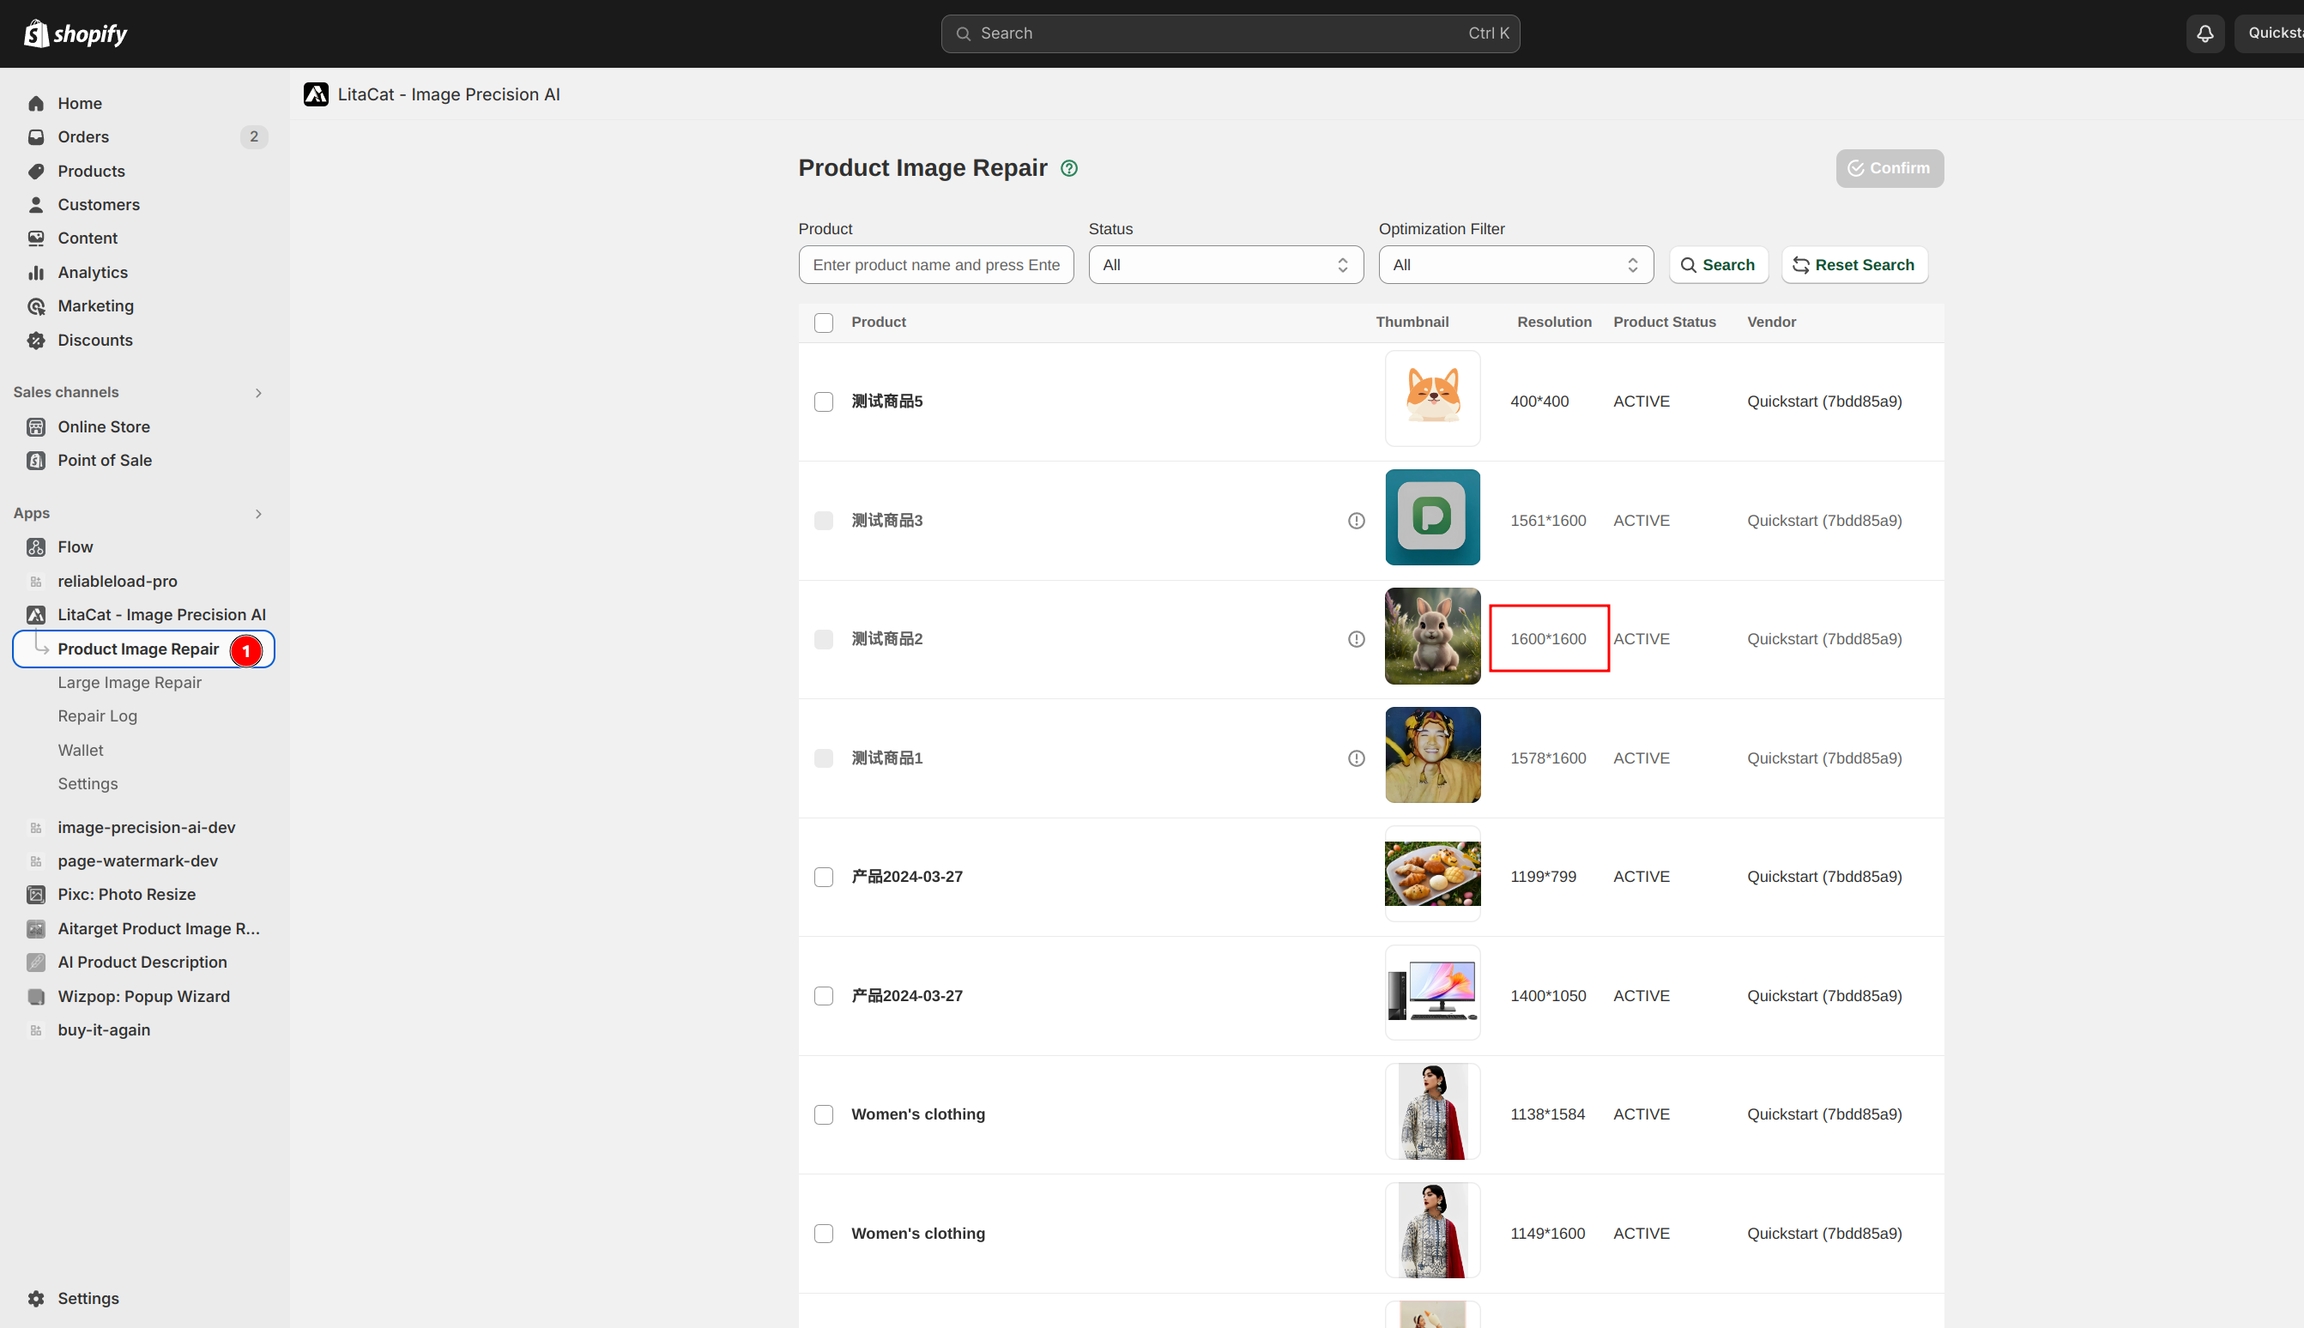This screenshot has height=1328, width=2304.
Task: Click the Shopify logo
Action: (76, 34)
